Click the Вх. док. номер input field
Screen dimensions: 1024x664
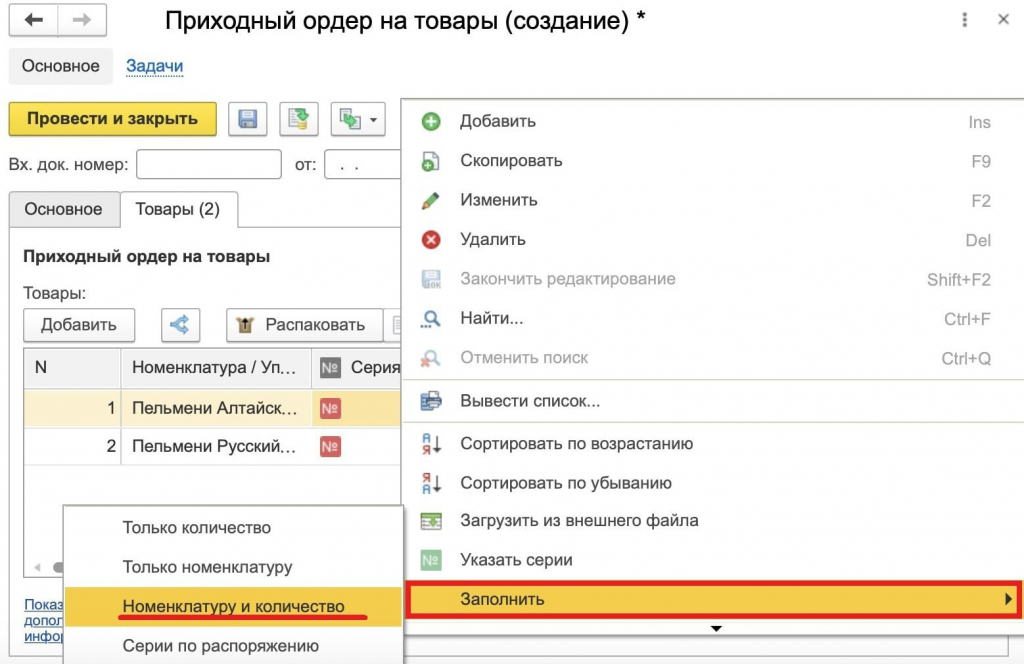point(209,164)
